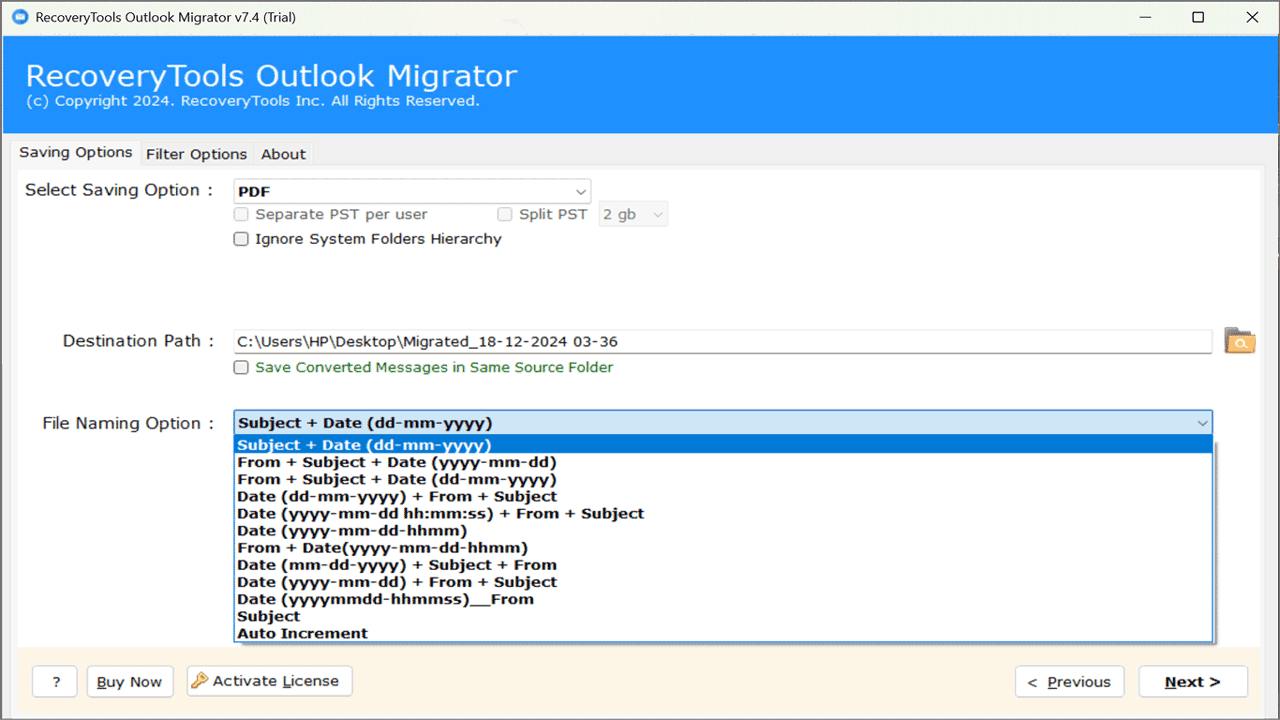Open the Select Saving Option PDF dropdown
This screenshot has height=720, width=1280.
pos(412,191)
